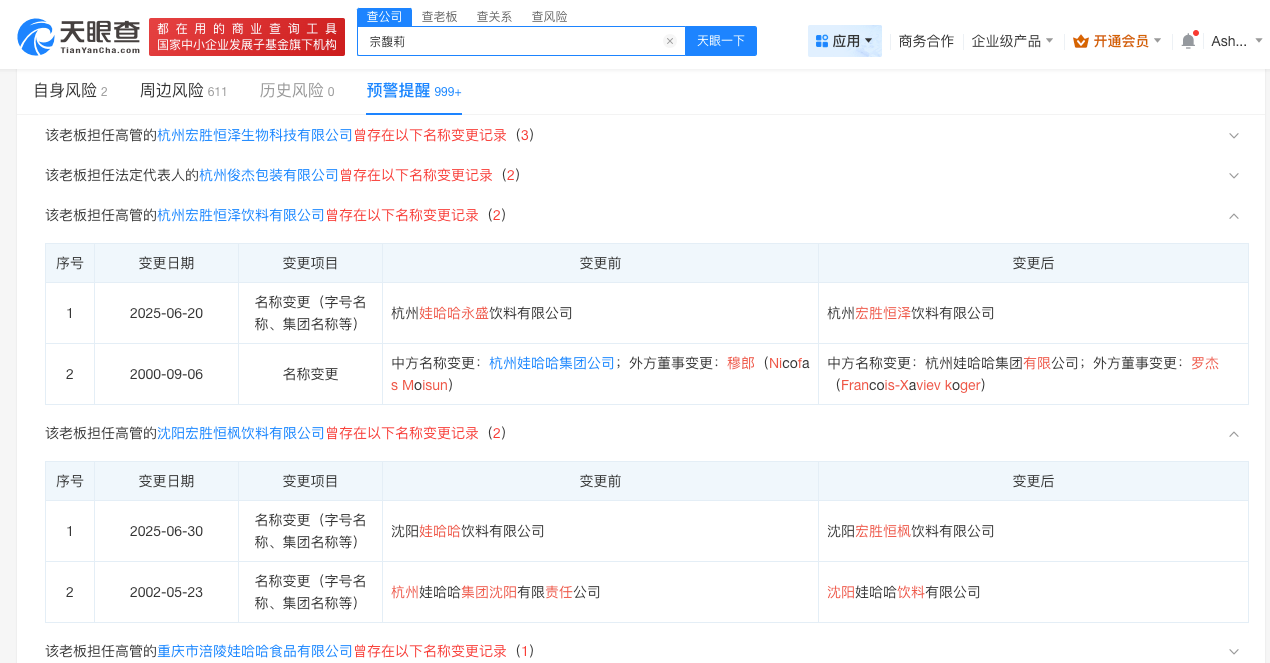The image size is (1270, 663).
Task: Click the TianYanCha logo icon
Action: [37, 37]
